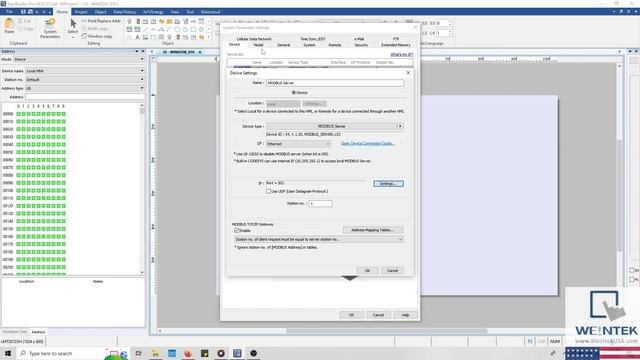Switch to the Object ribbon tab

pos(100,12)
